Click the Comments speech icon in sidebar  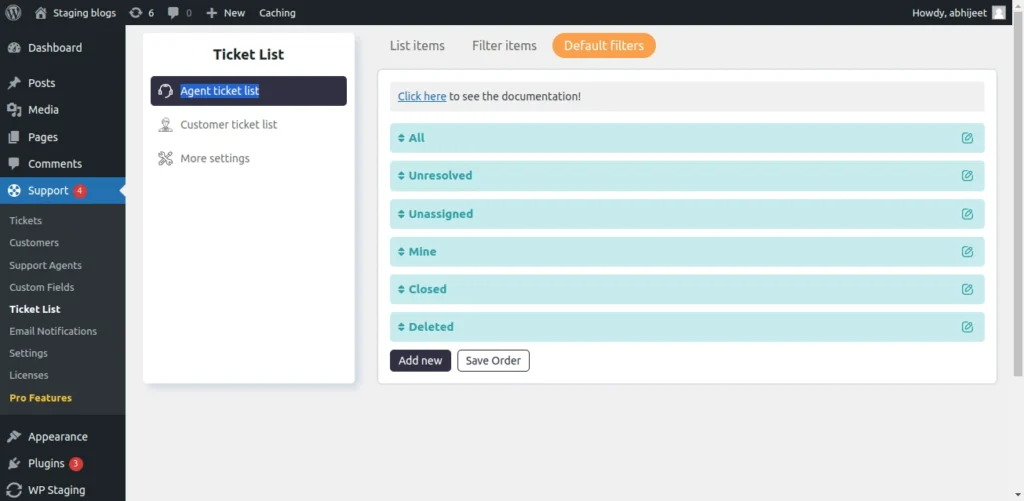[x=14, y=164]
